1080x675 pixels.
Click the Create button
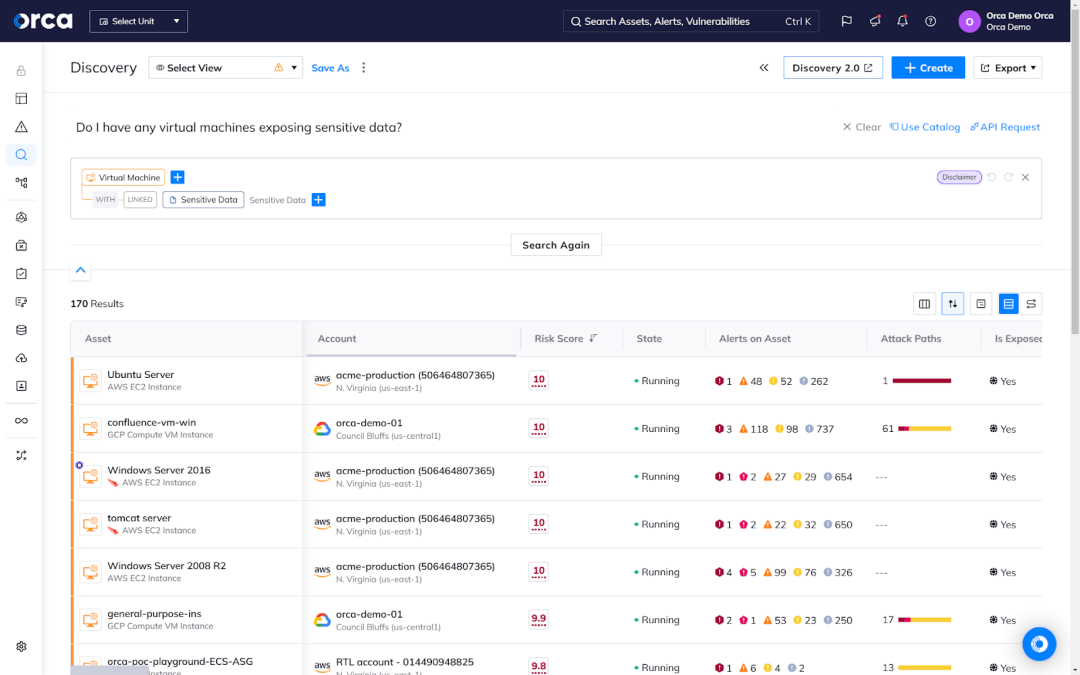[x=928, y=68]
